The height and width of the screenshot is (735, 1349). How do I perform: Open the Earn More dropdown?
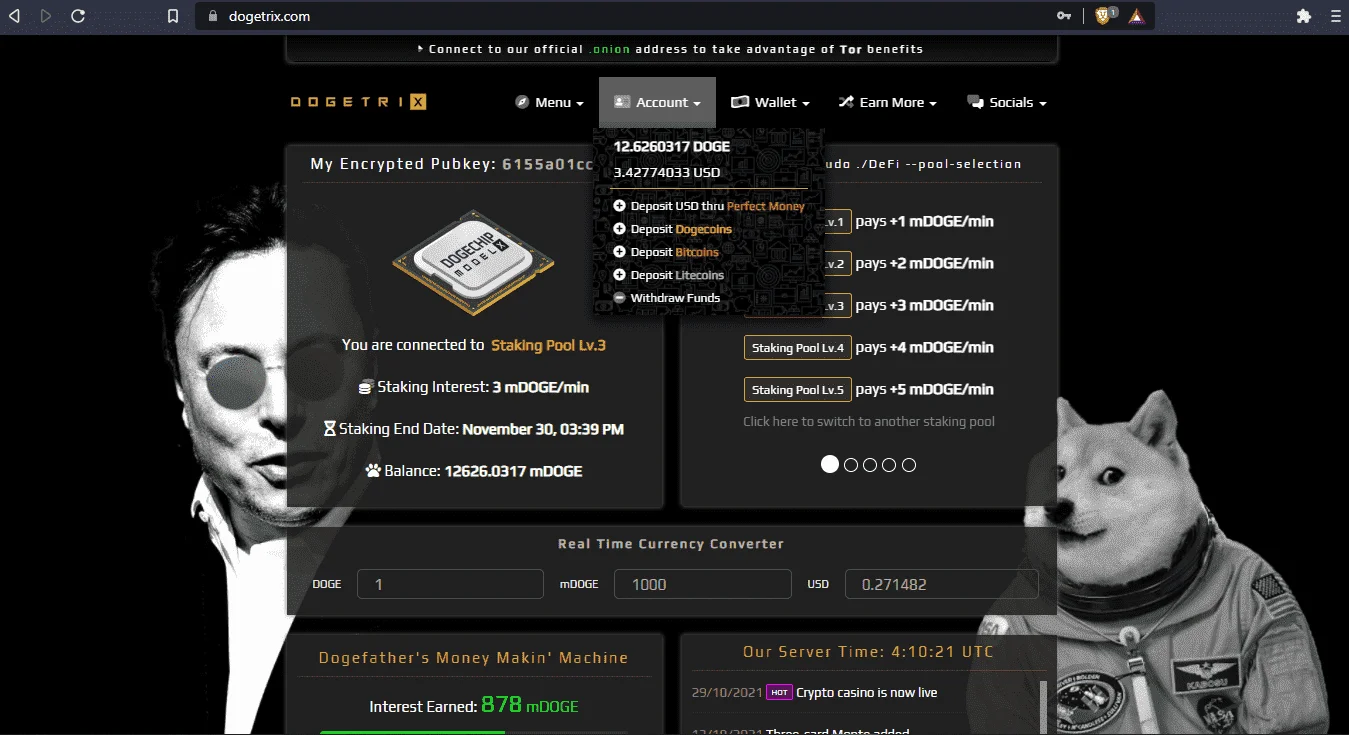click(888, 102)
